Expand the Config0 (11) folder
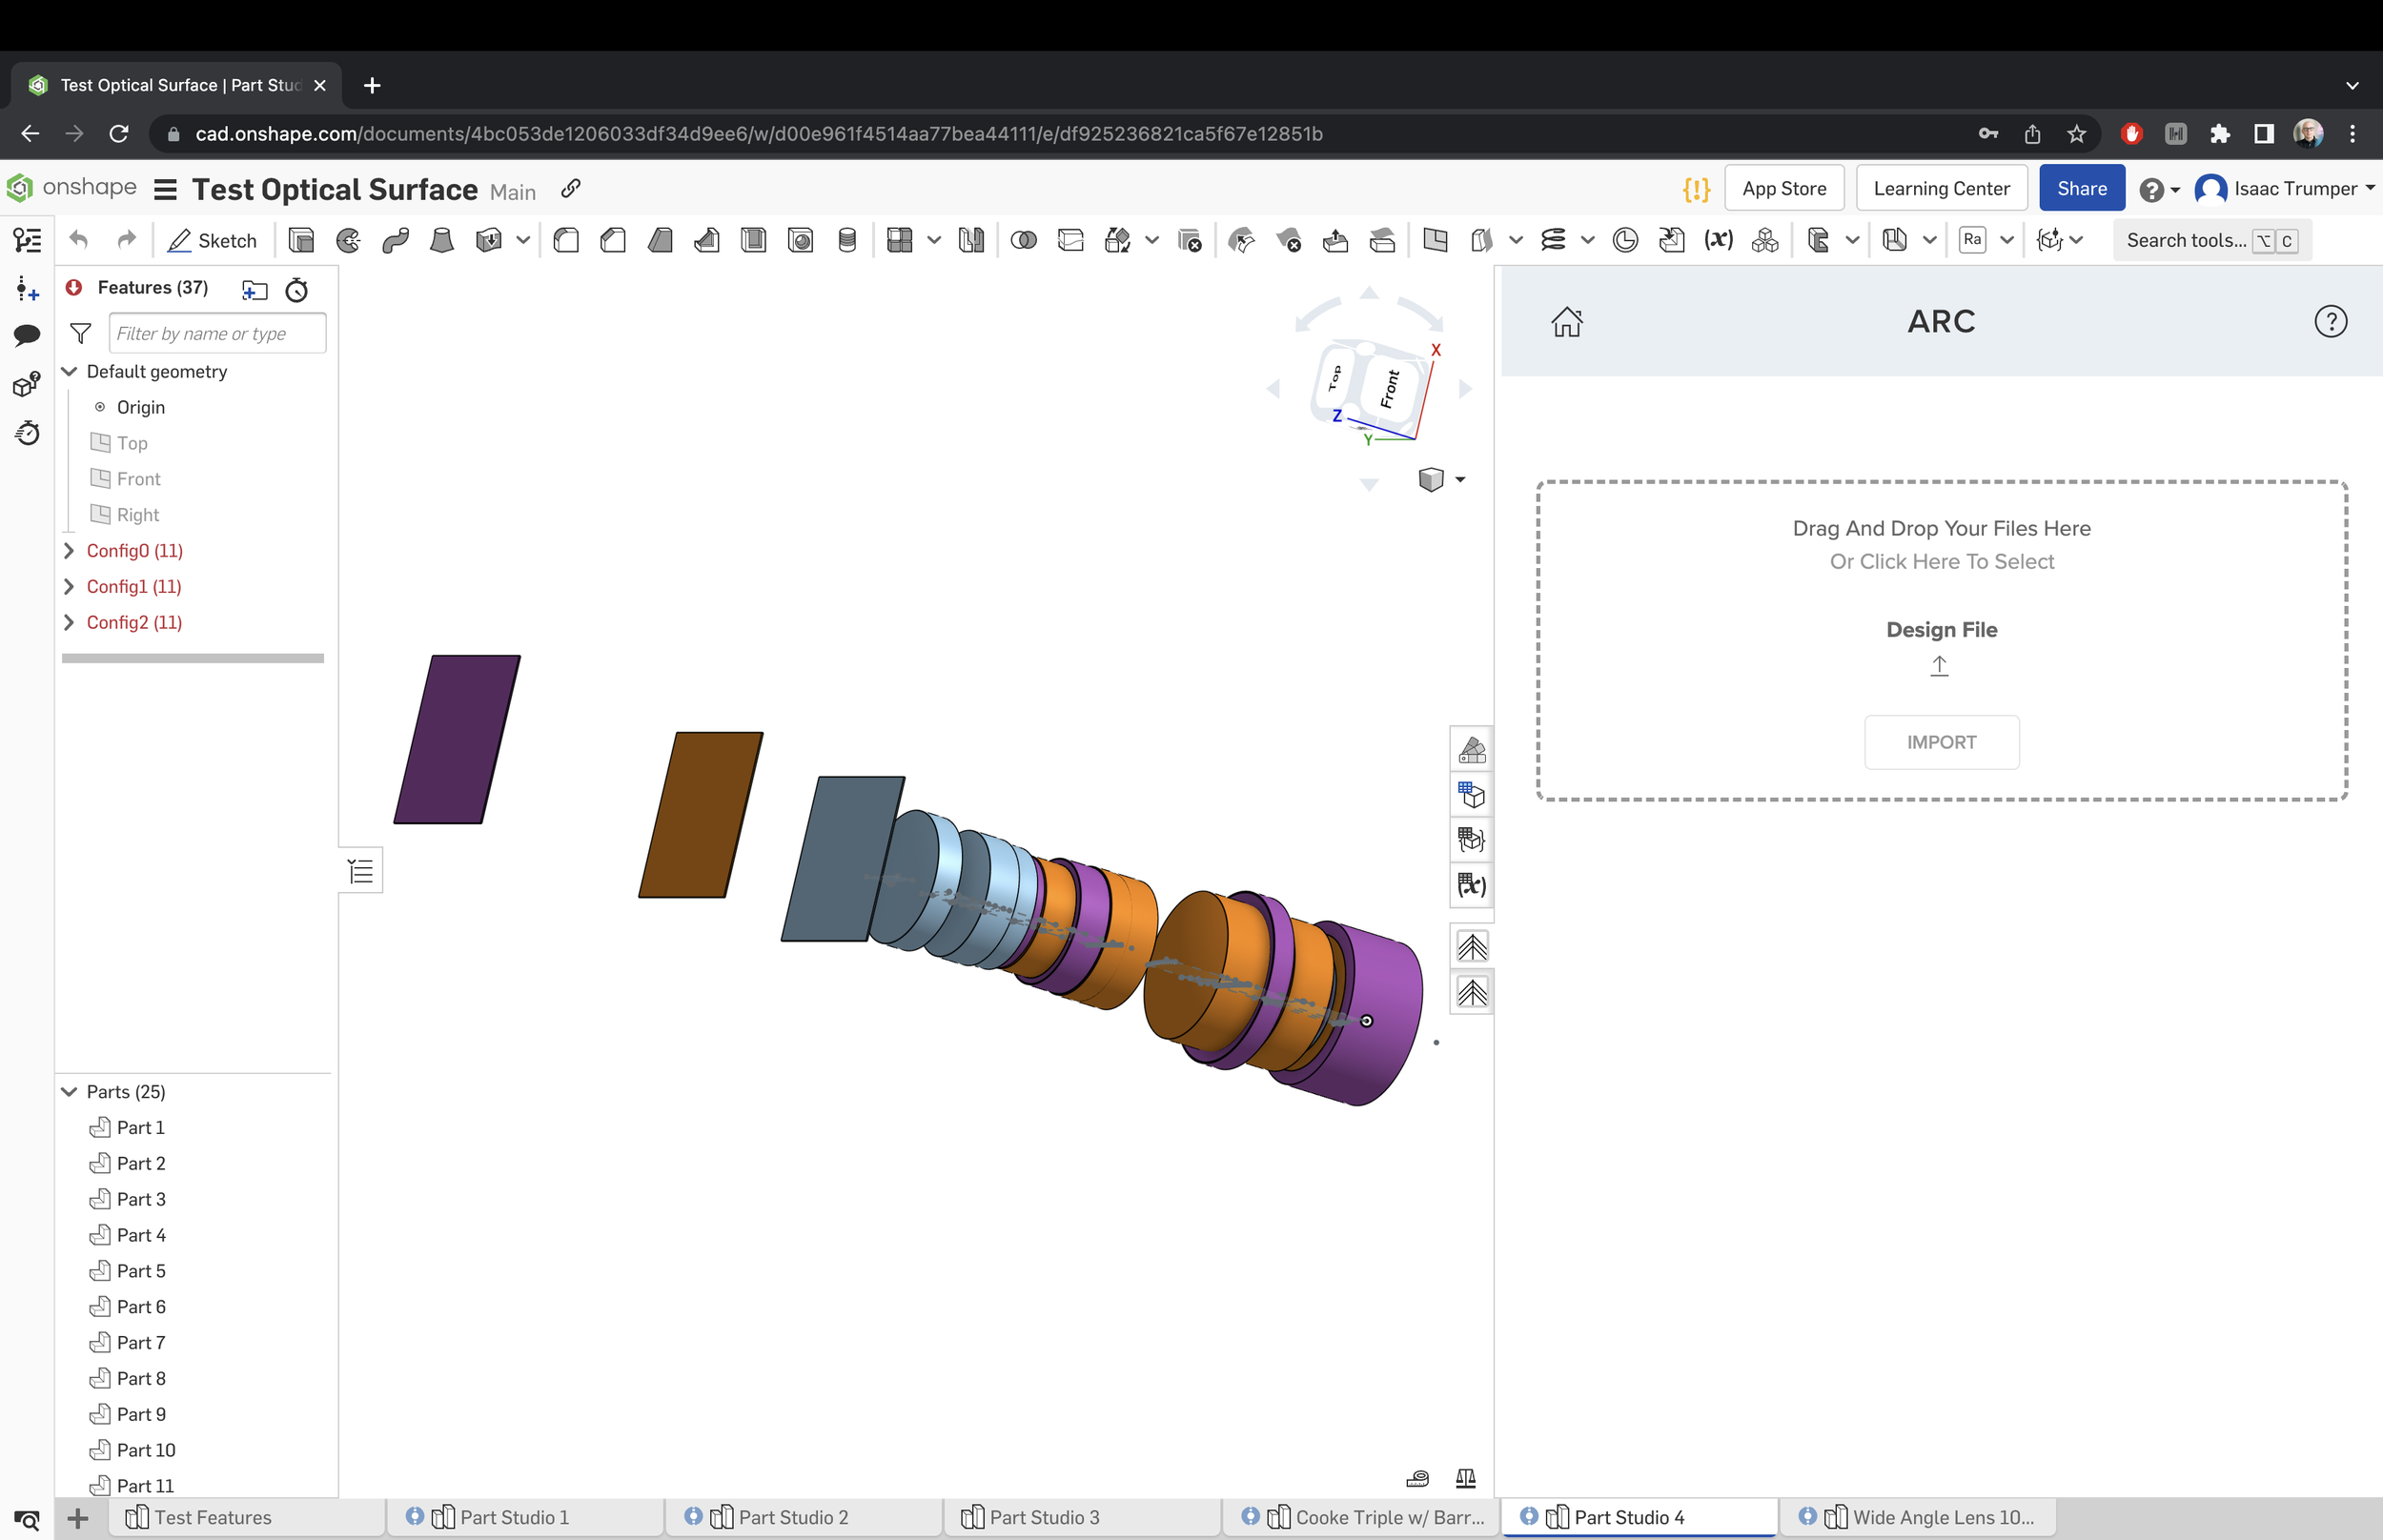This screenshot has height=1540, width=2383. pos(69,551)
